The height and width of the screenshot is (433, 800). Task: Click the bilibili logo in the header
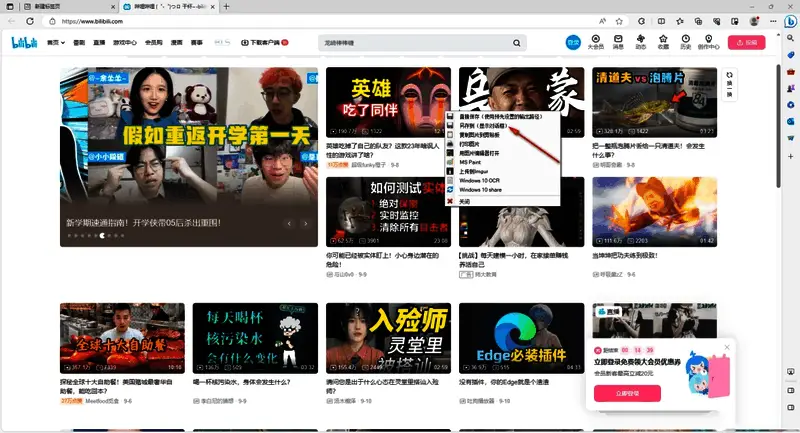coord(24,43)
